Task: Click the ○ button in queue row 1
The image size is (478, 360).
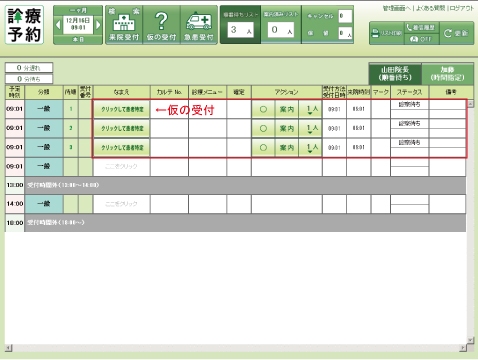Action: click(263, 109)
